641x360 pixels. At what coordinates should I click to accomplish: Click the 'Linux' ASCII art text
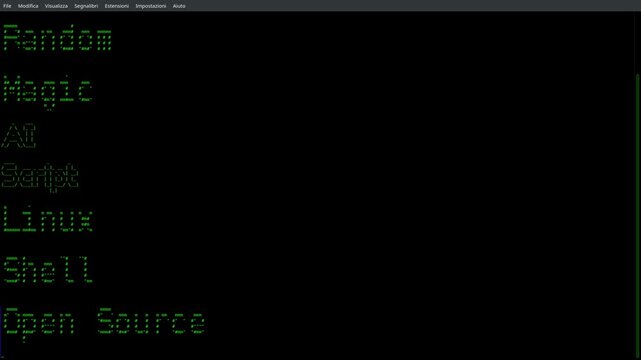(x=48, y=219)
